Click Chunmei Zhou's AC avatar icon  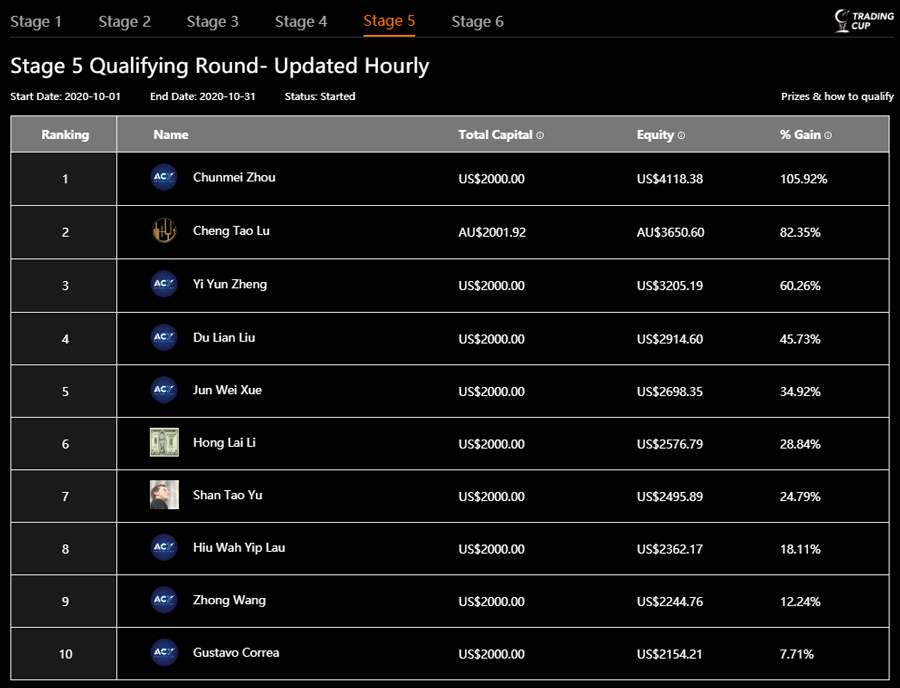click(x=163, y=178)
